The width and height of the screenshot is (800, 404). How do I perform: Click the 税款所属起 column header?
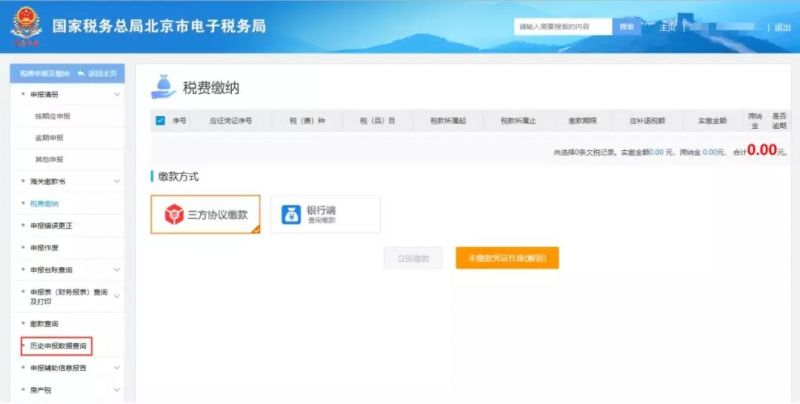click(x=448, y=121)
